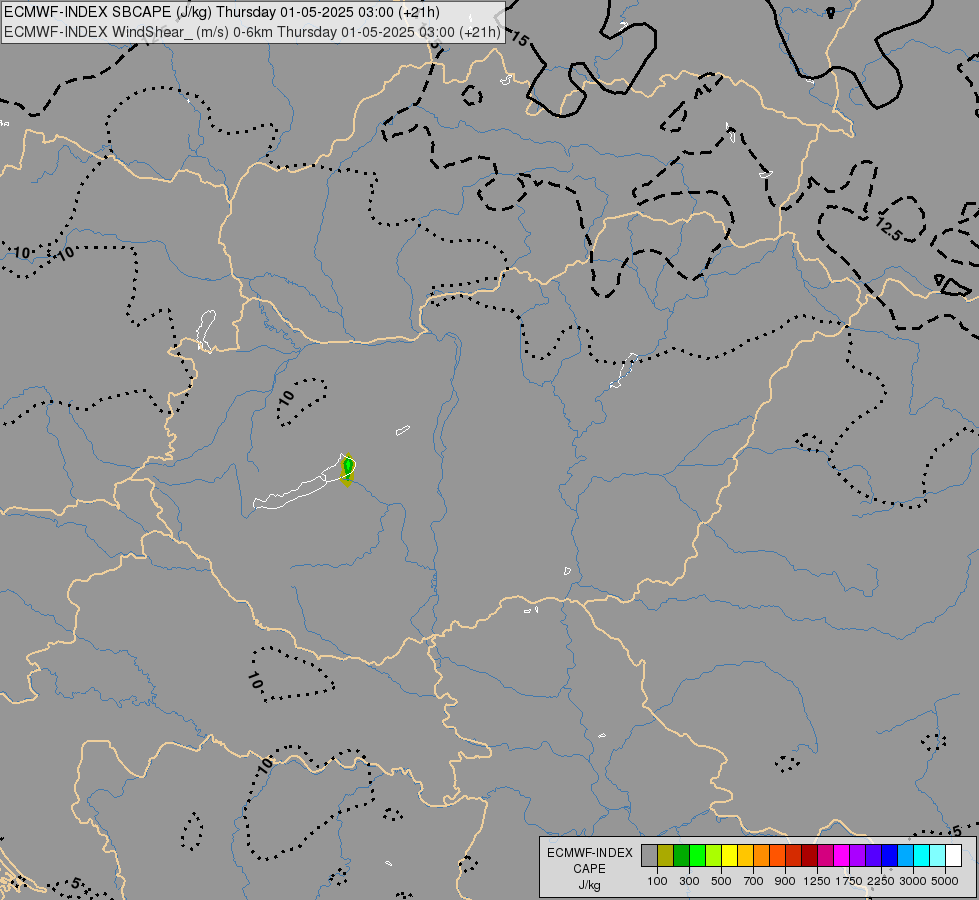Click the WindShear 0-6km title line

pos(252,32)
